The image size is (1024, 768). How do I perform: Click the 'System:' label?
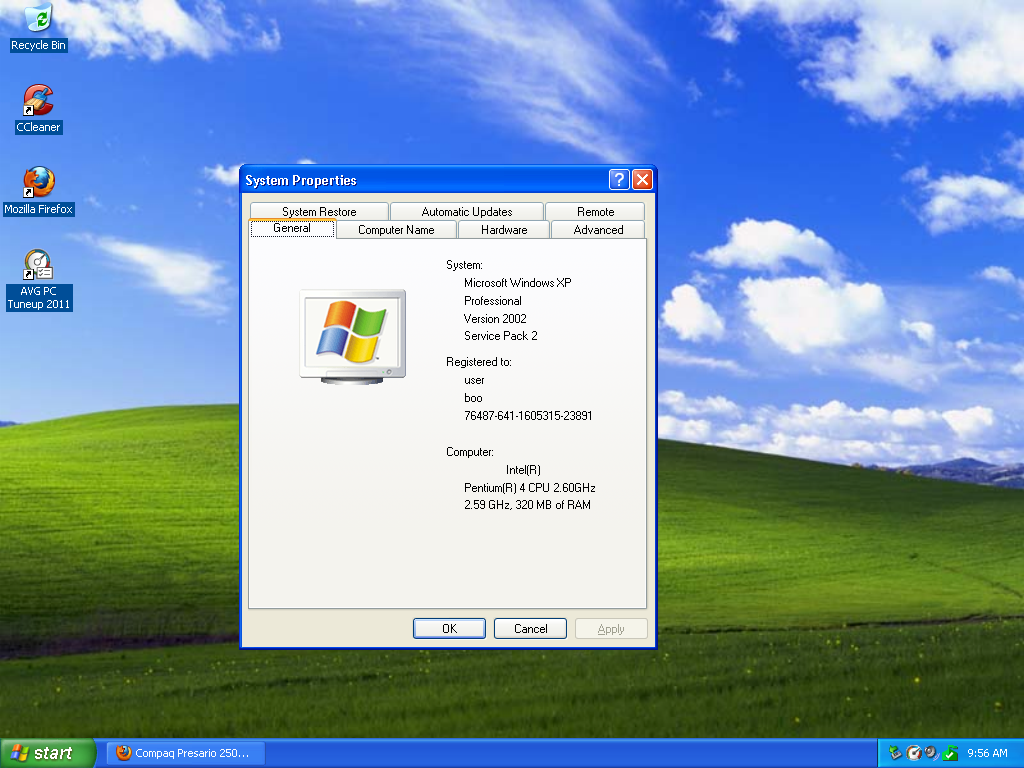click(x=464, y=265)
